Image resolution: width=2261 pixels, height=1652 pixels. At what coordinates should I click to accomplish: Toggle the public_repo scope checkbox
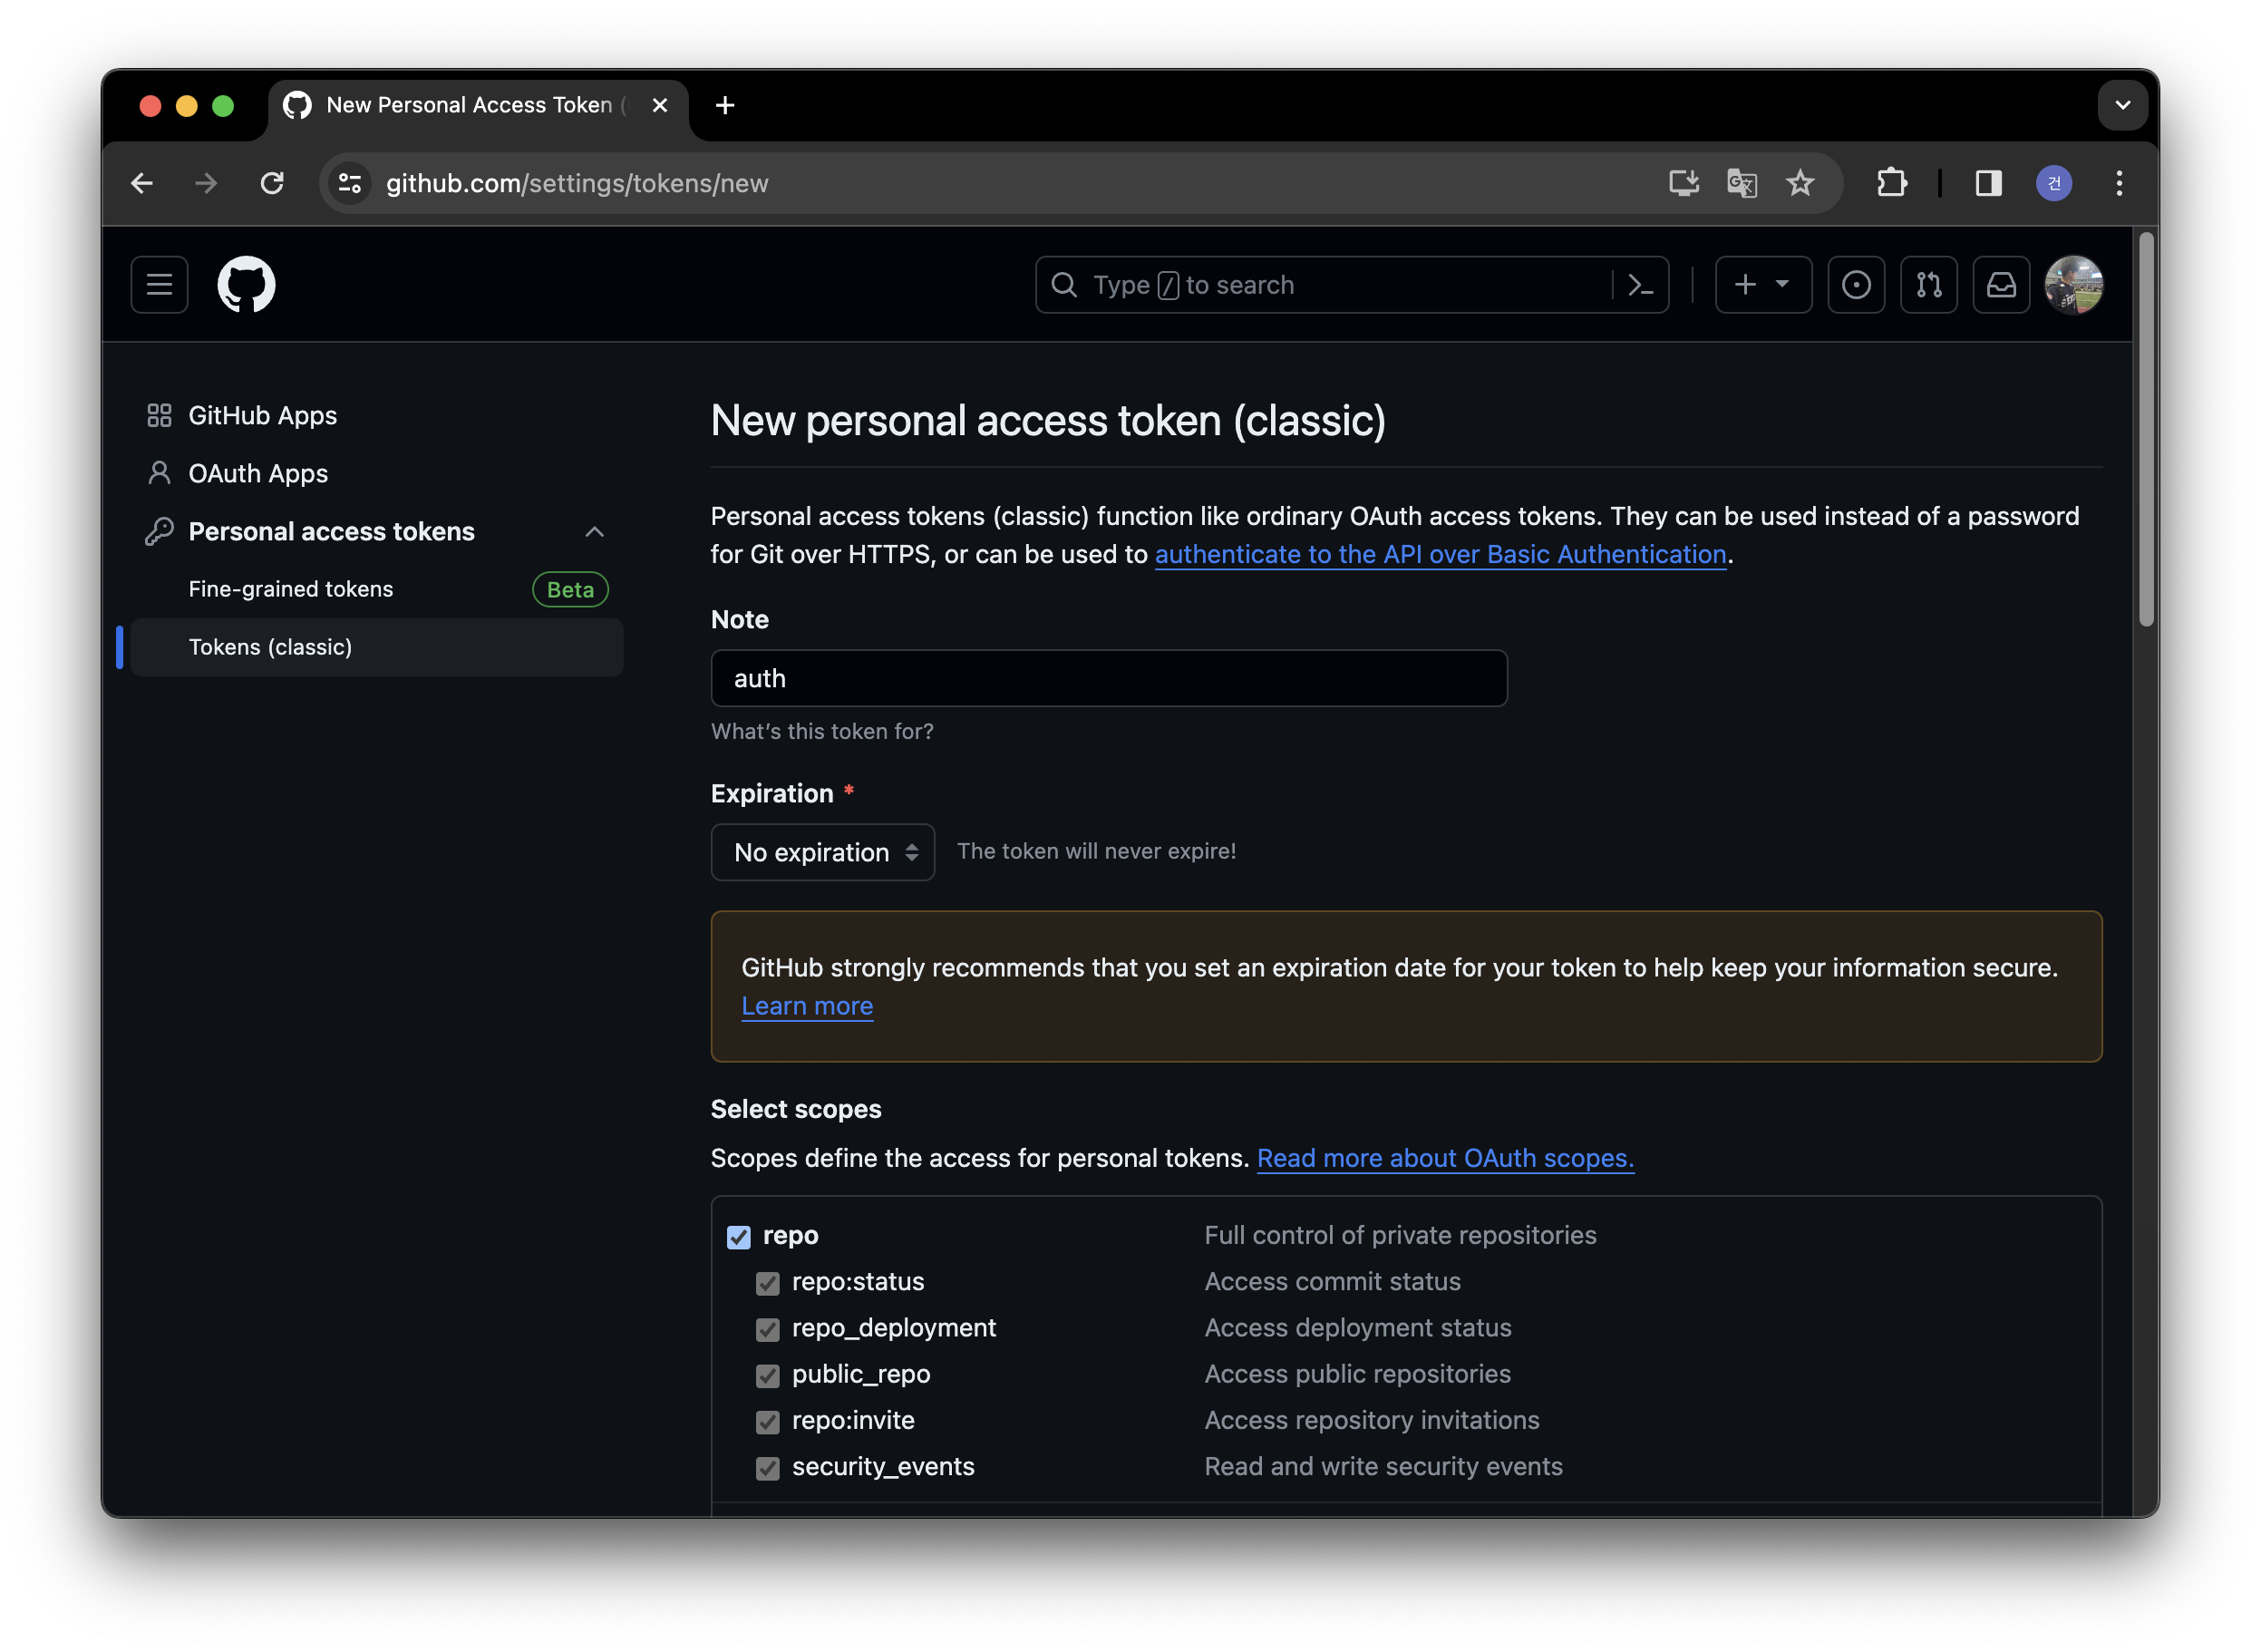pos(767,1376)
